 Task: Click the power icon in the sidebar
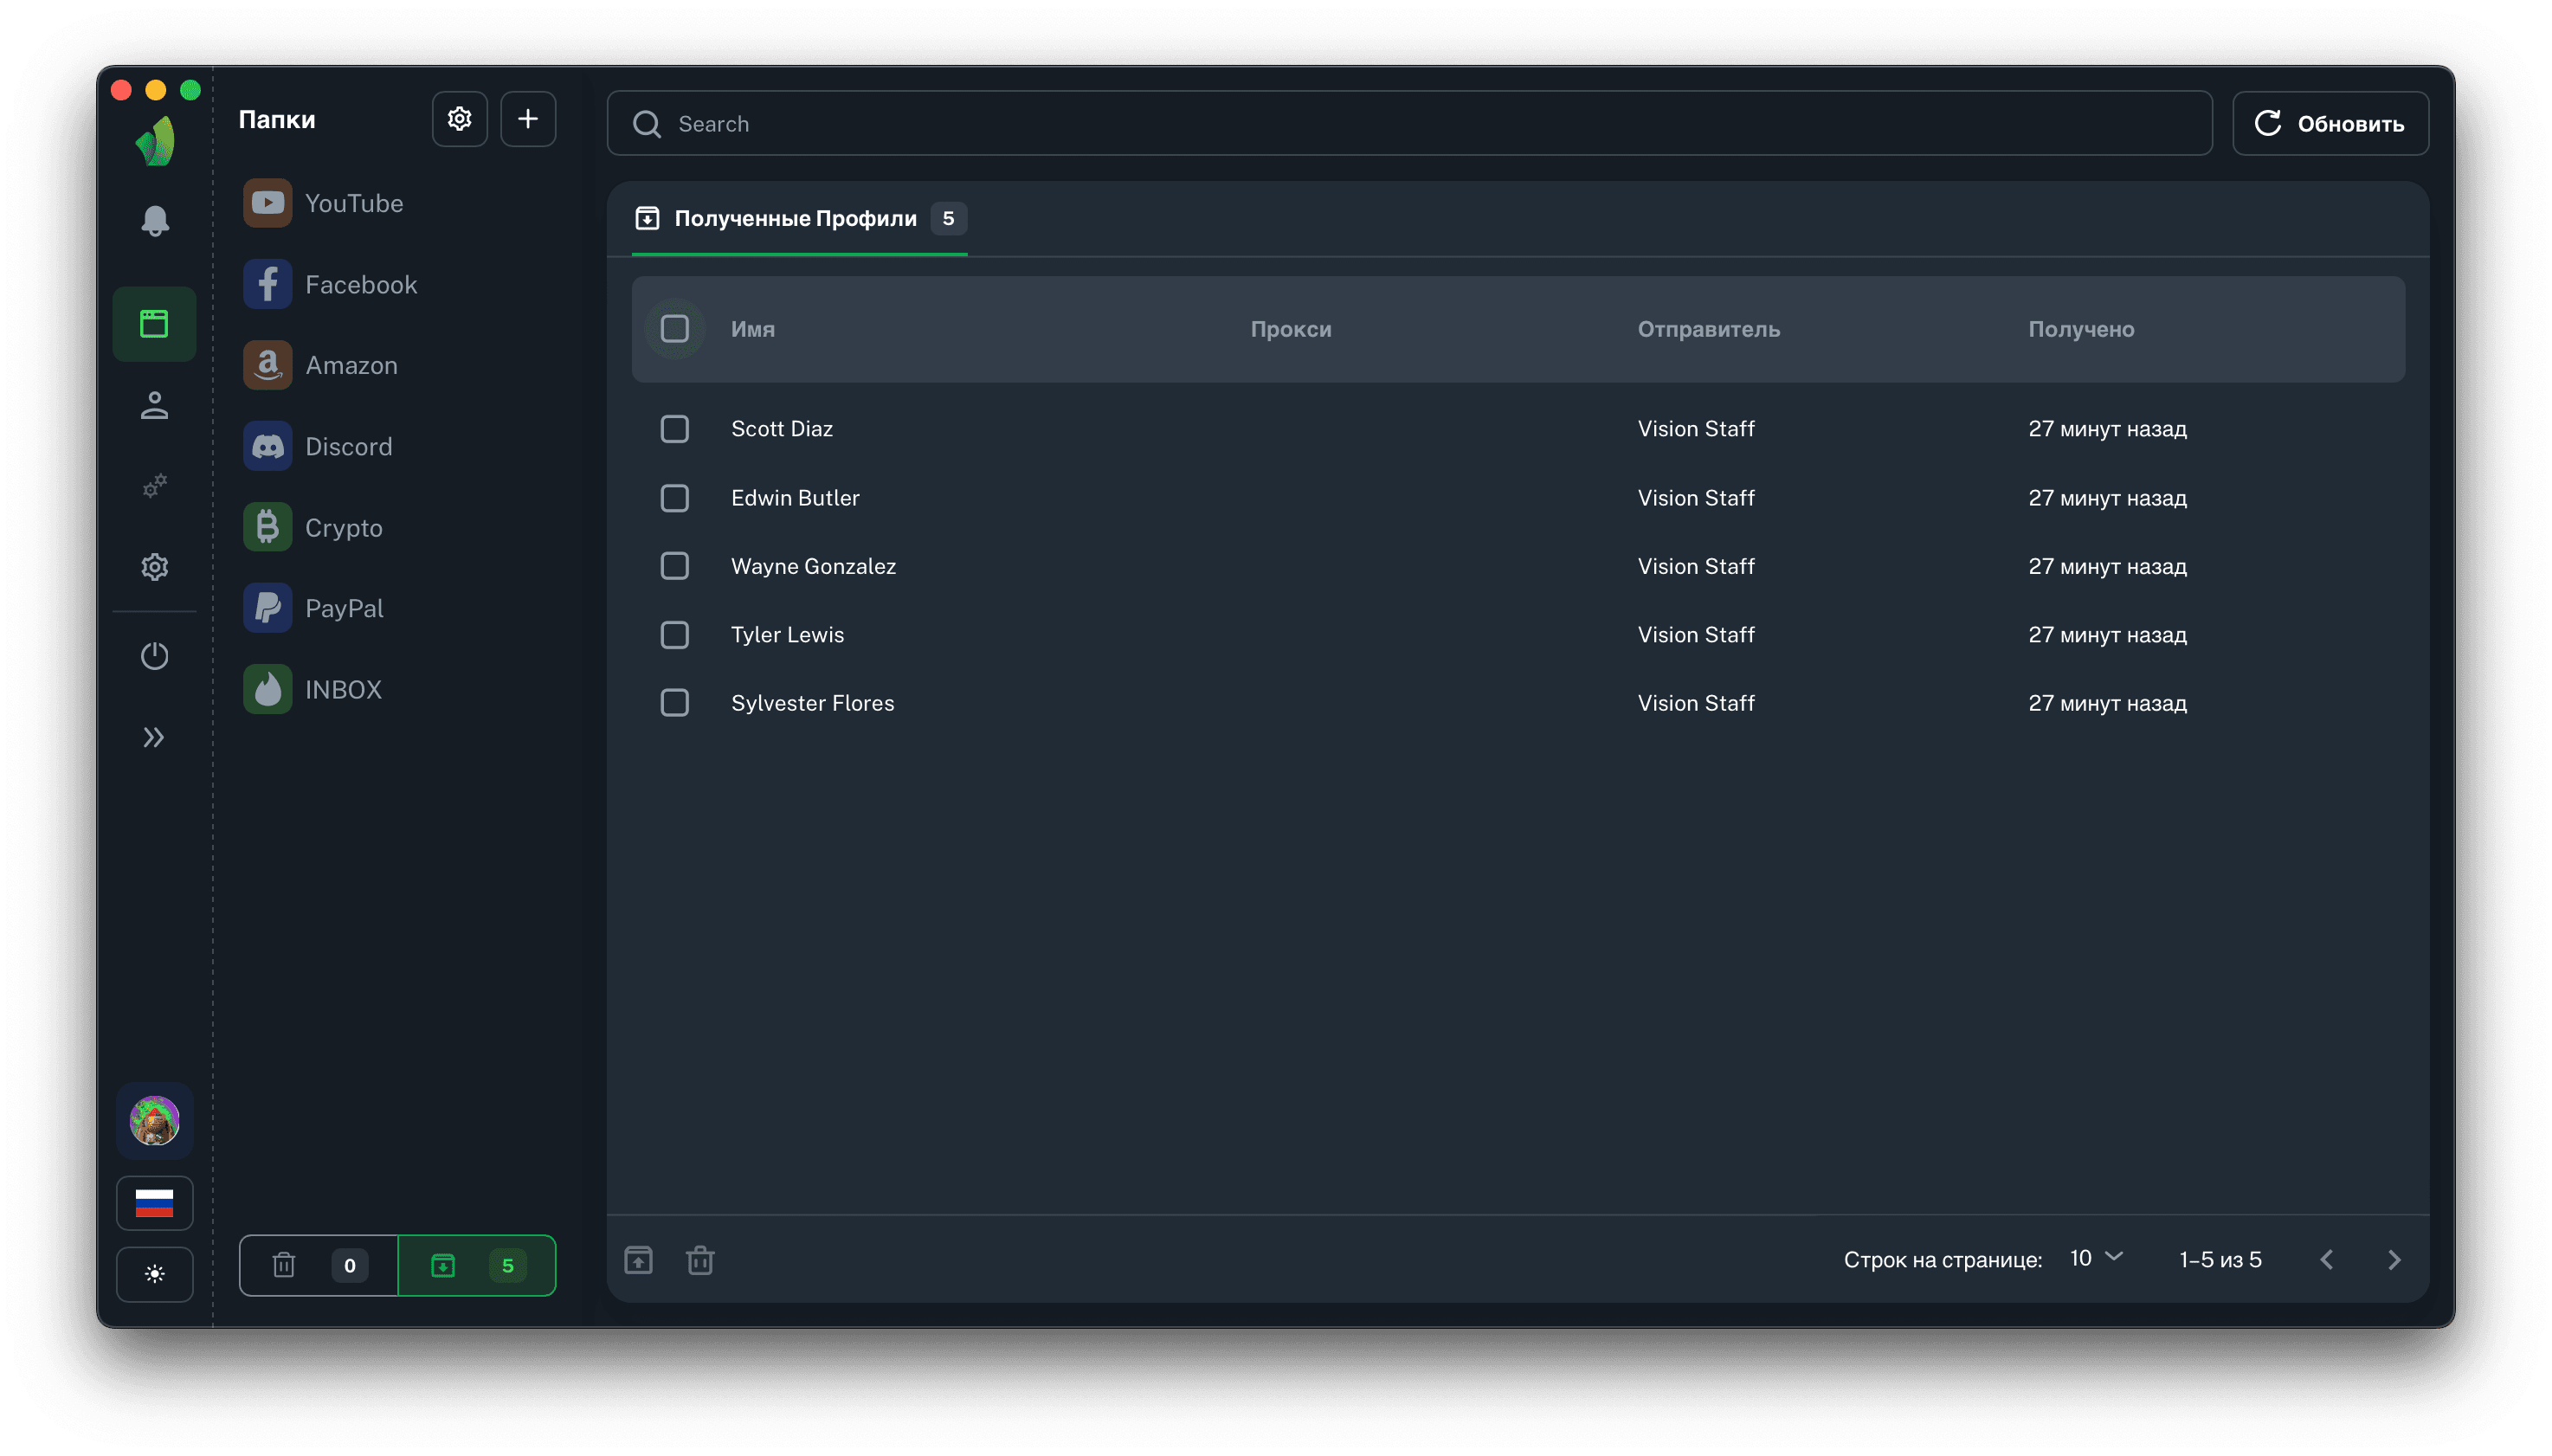click(x=154, y=656)
